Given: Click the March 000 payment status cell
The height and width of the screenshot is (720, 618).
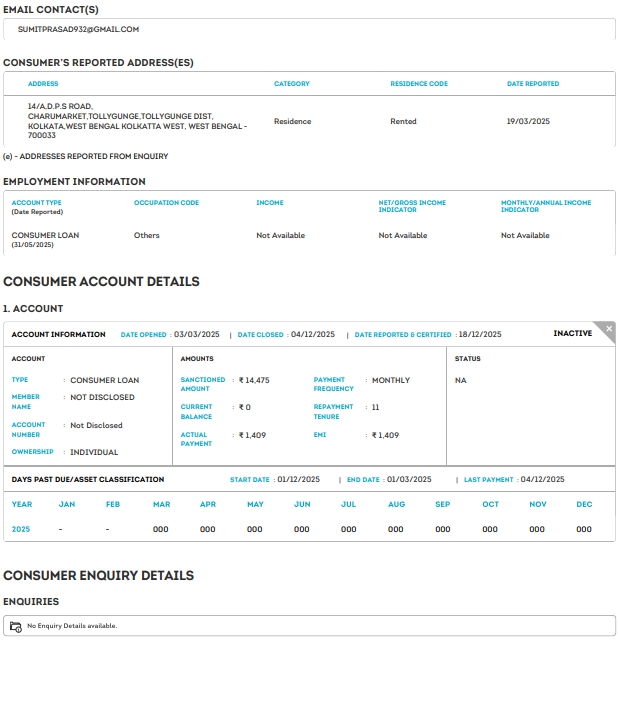Looking at the screenshot, I should point(160,529).
